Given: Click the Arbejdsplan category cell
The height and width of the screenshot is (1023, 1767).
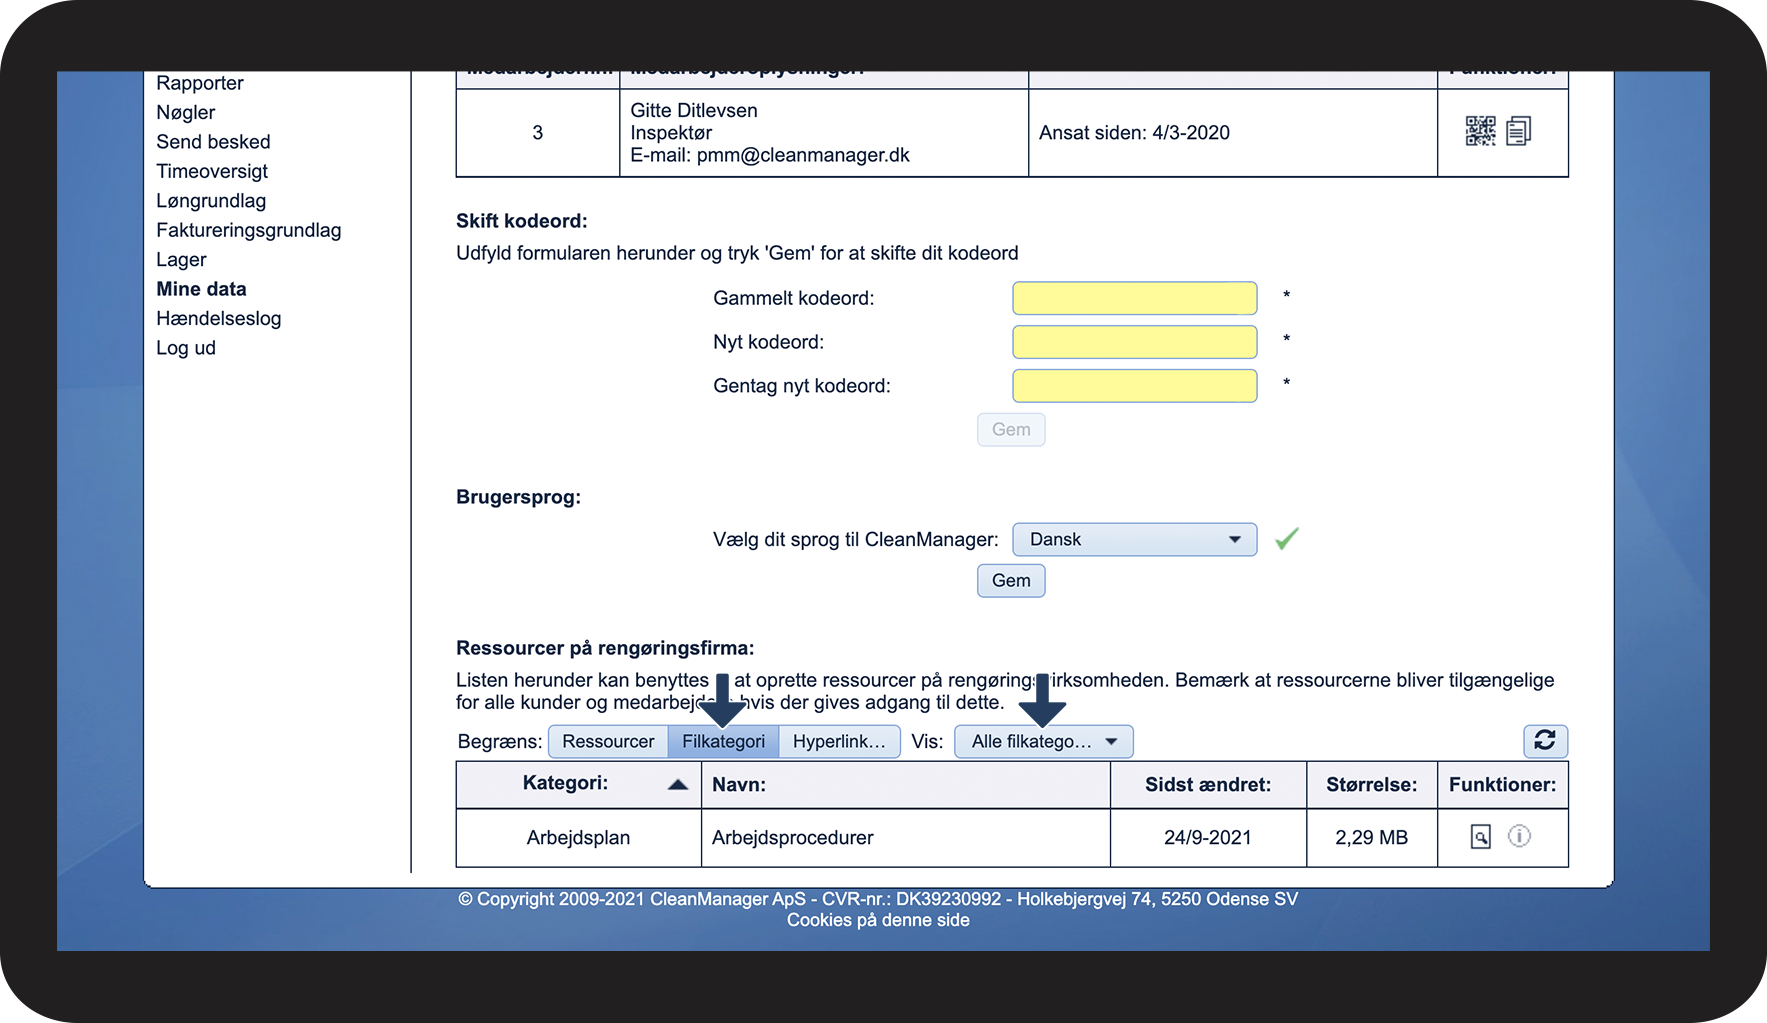Looking at the screenshot, I should (x=579, y=838).
